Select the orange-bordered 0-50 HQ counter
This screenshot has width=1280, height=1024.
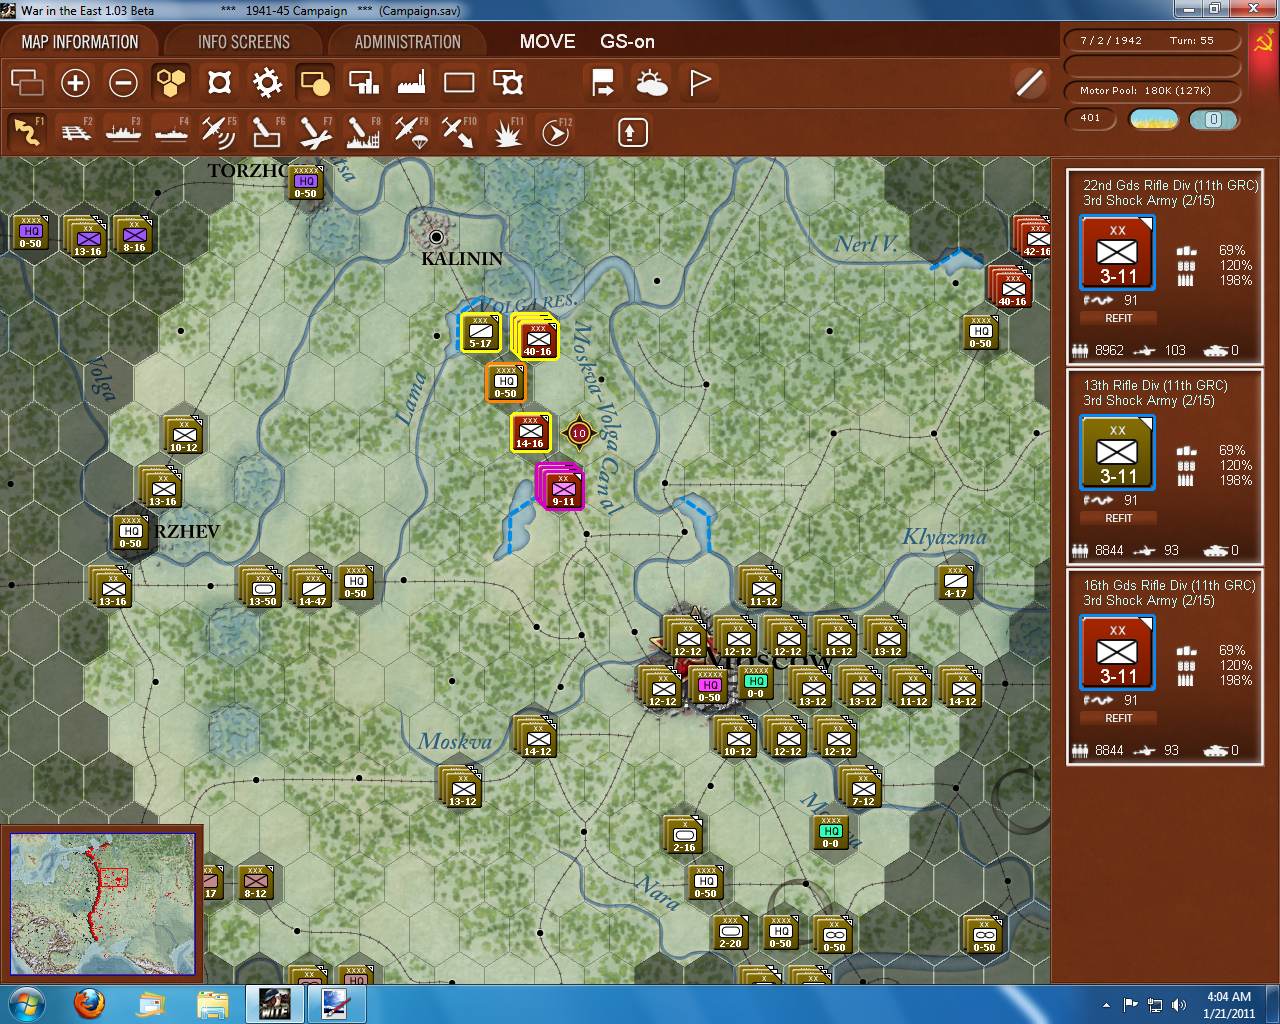(505, 382)
